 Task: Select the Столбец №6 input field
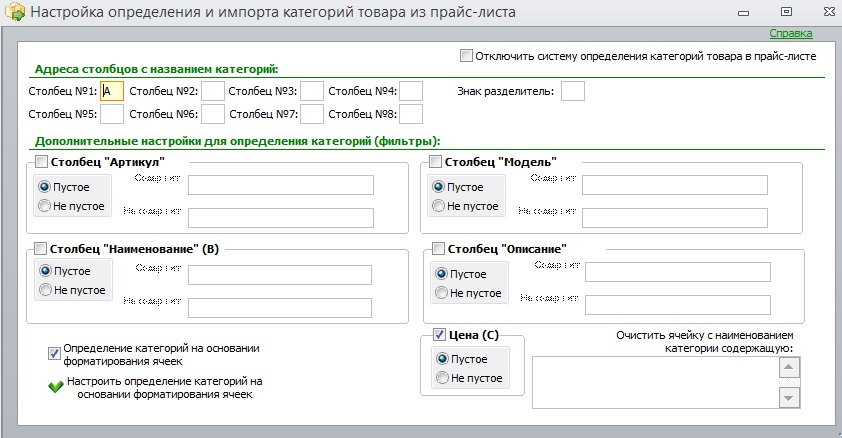point(213,114)
